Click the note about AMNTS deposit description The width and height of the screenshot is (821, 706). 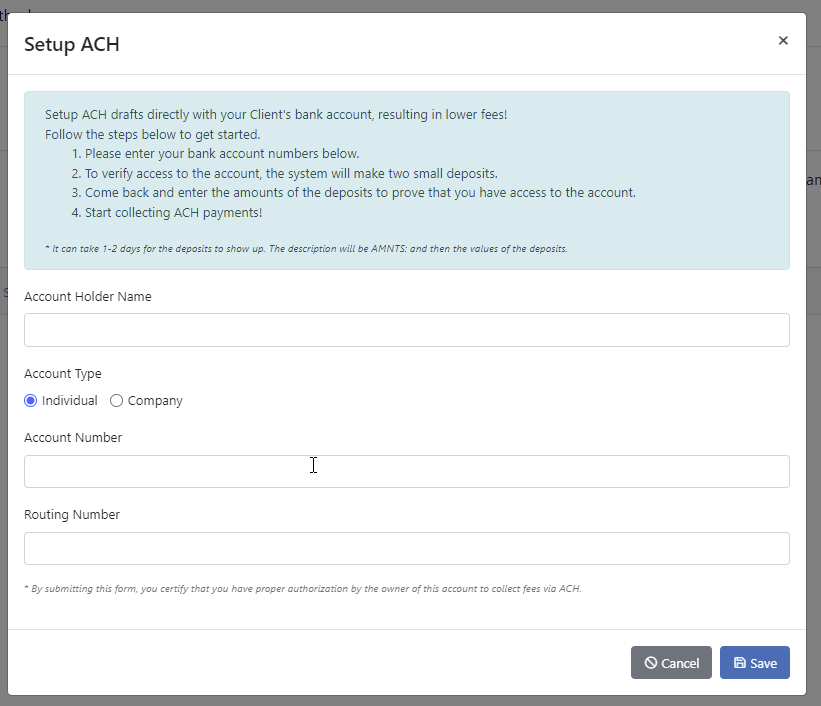point(306,249)
